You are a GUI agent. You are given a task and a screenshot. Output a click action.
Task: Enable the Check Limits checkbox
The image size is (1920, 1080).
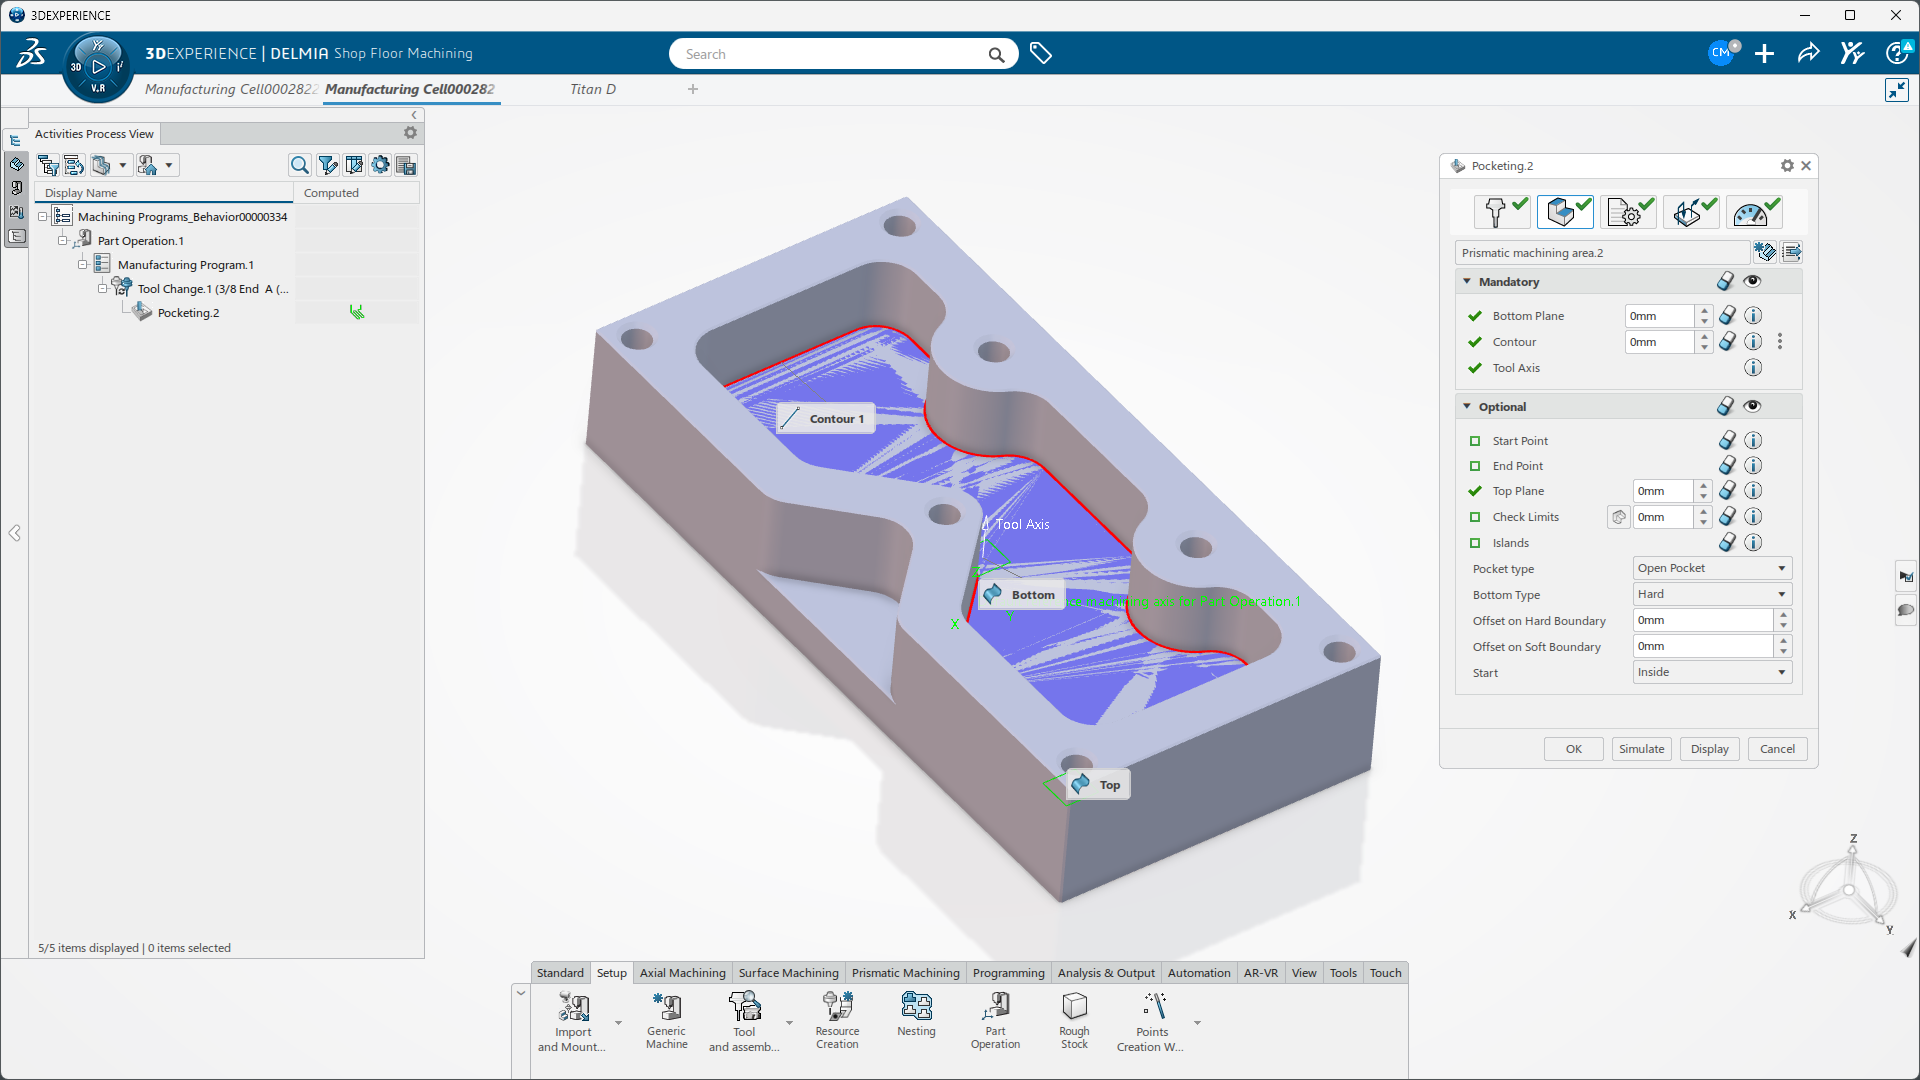pos(1475,517)
